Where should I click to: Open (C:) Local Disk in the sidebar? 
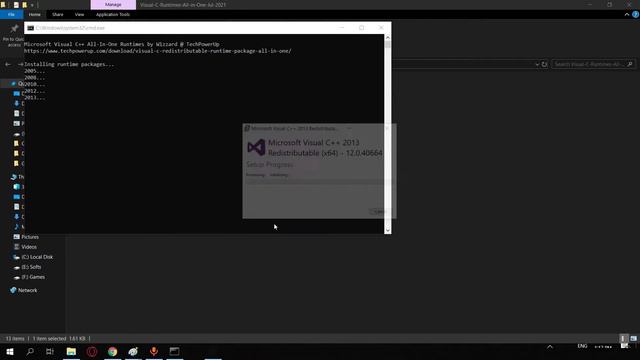click(x=37, y=257)
